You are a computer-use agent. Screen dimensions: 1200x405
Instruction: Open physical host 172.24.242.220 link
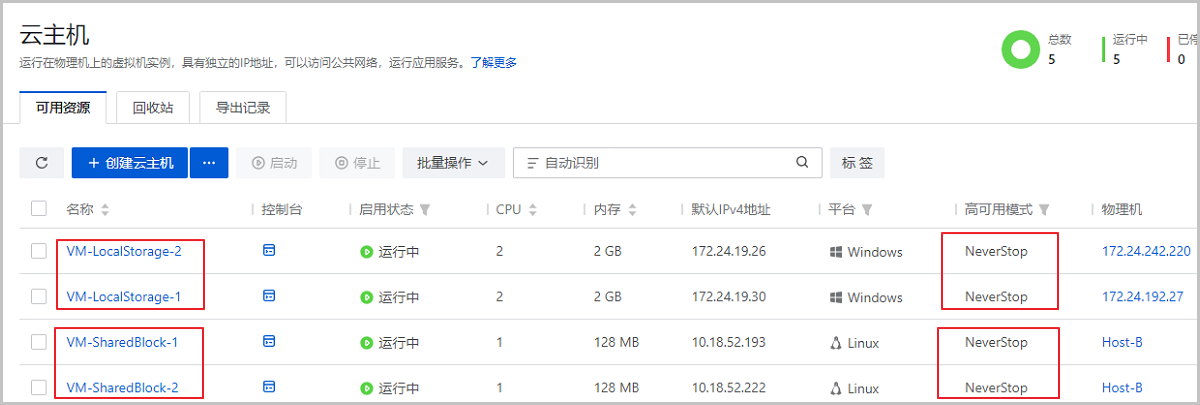tap(1146, 251)
